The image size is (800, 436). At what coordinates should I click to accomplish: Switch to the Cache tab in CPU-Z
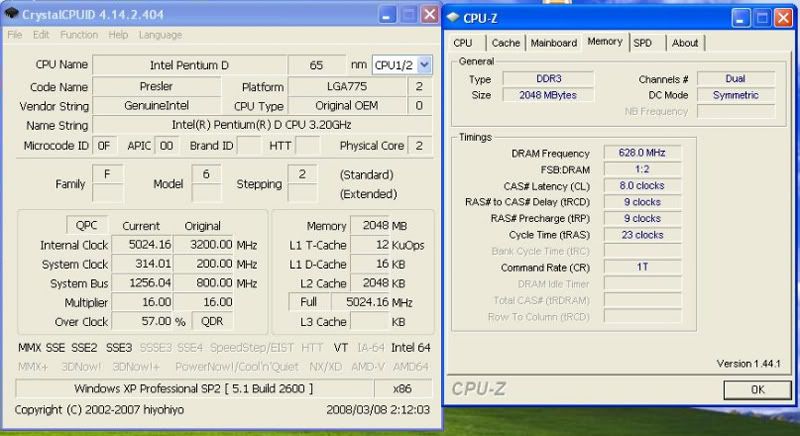point(506,43)
